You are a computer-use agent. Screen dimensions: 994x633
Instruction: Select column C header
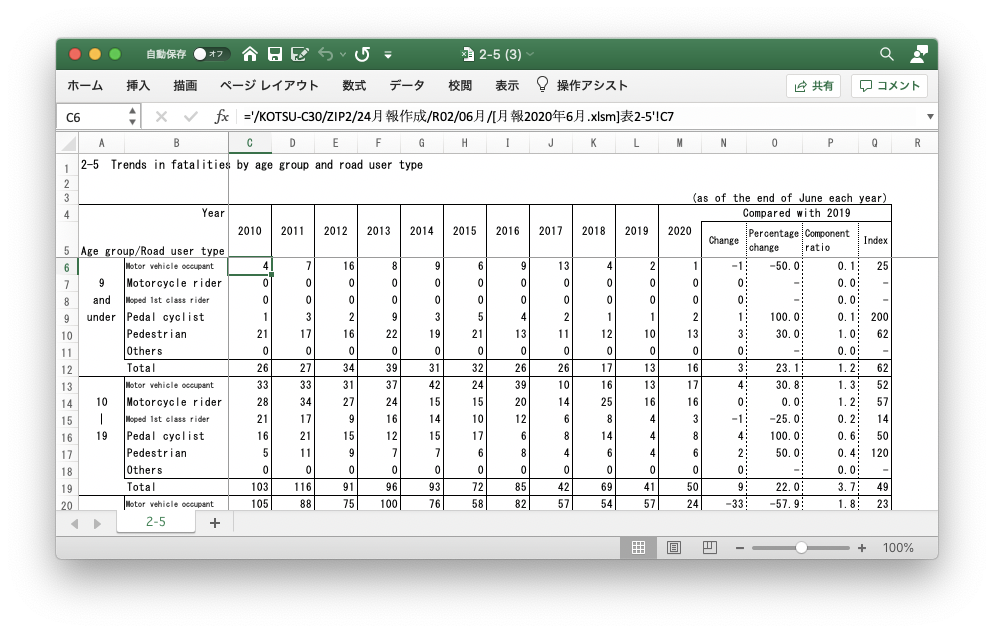click(x=250, y=143)
